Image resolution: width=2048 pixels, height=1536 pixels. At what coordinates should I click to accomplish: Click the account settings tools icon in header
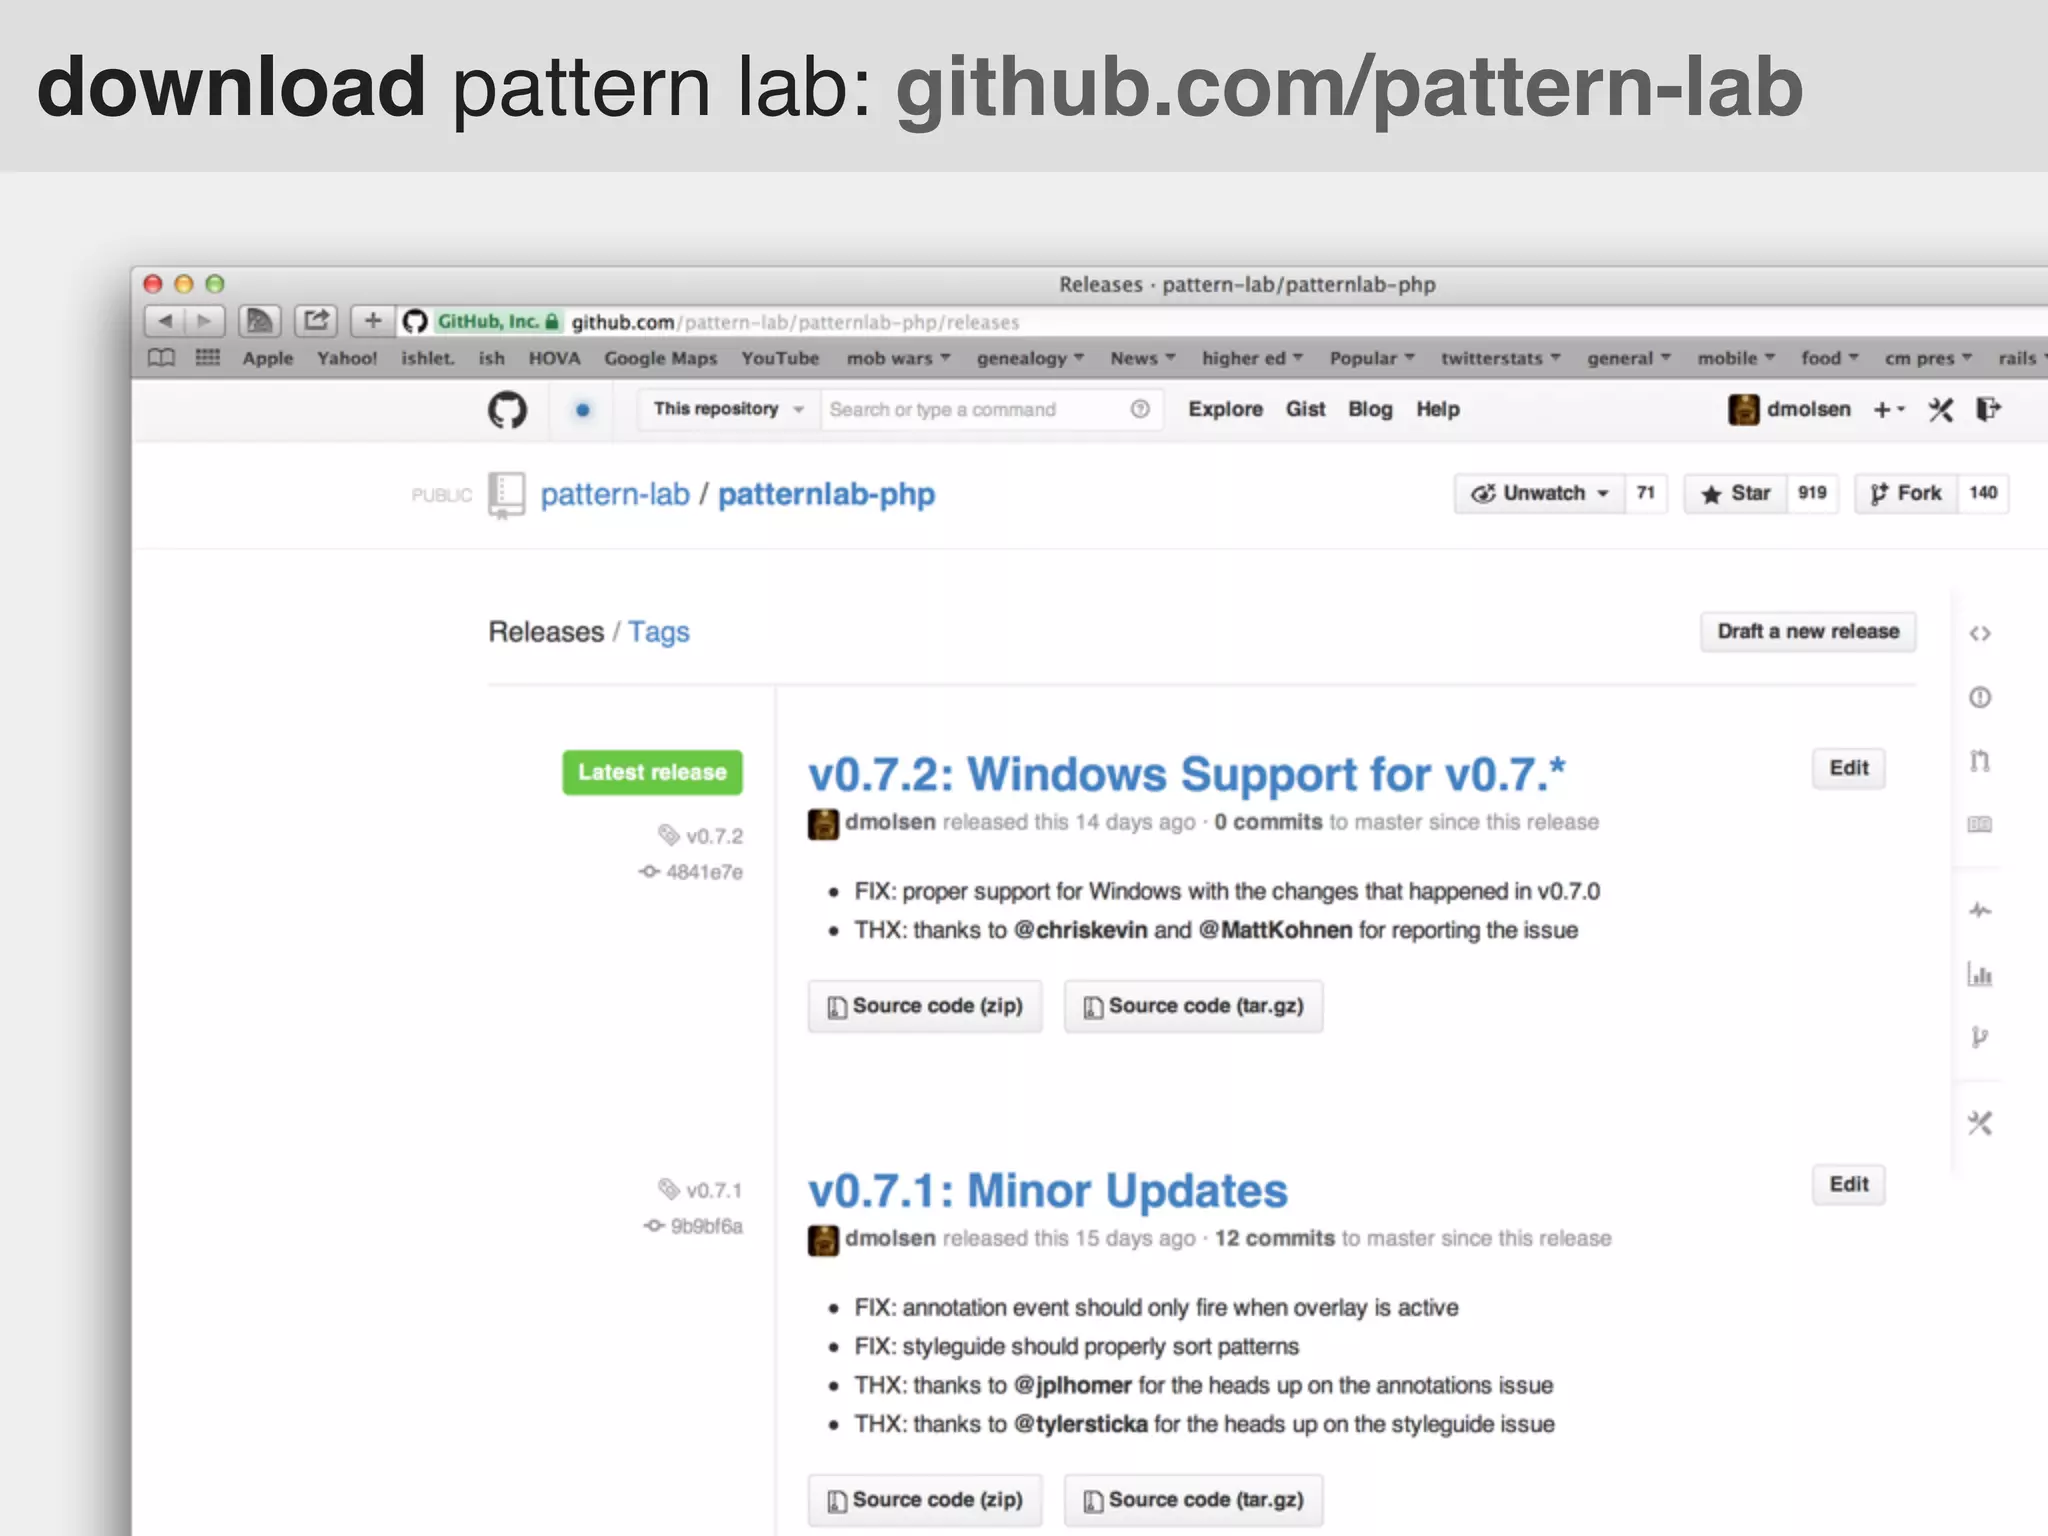[1940, 410]
